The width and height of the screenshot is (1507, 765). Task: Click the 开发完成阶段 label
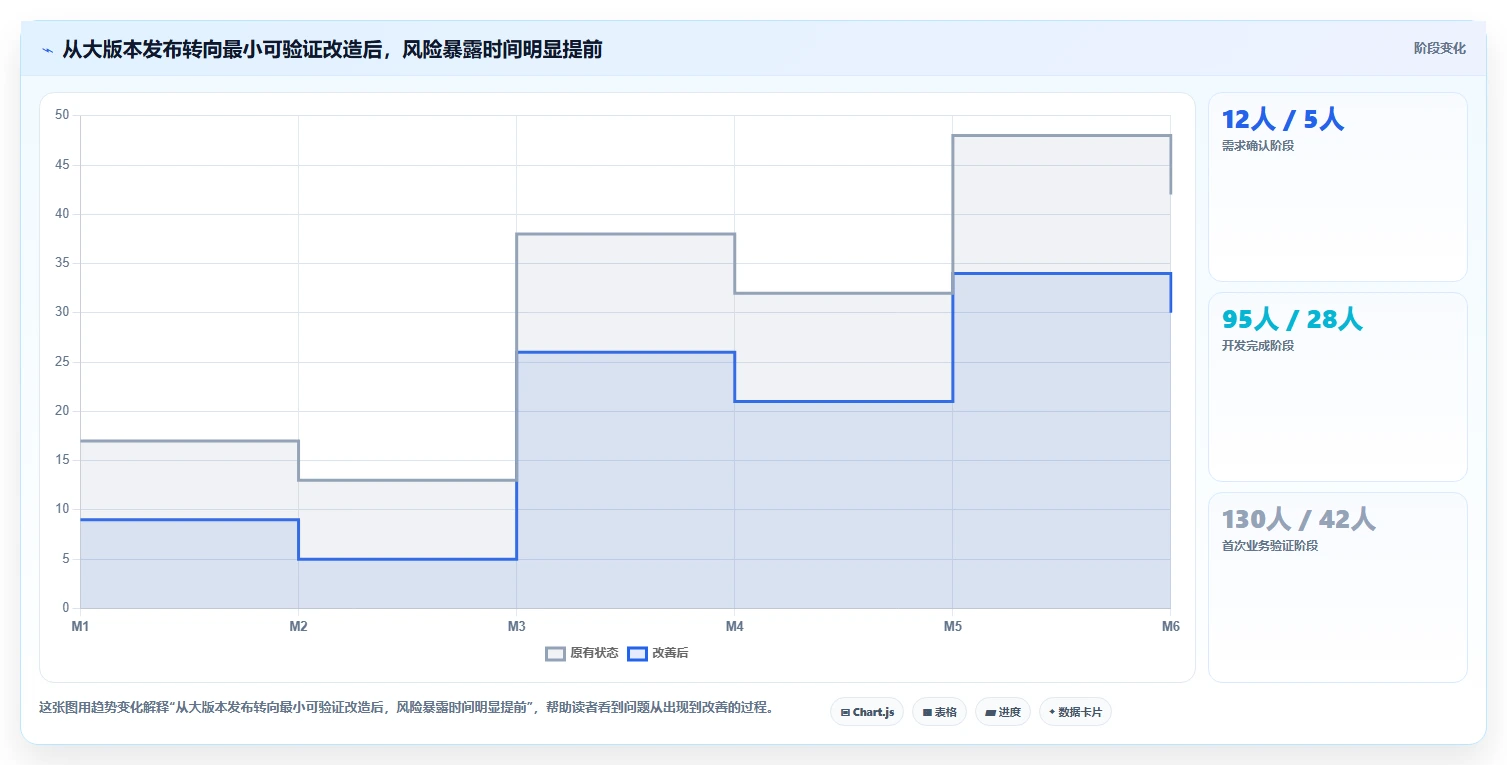pos(1258,346)
